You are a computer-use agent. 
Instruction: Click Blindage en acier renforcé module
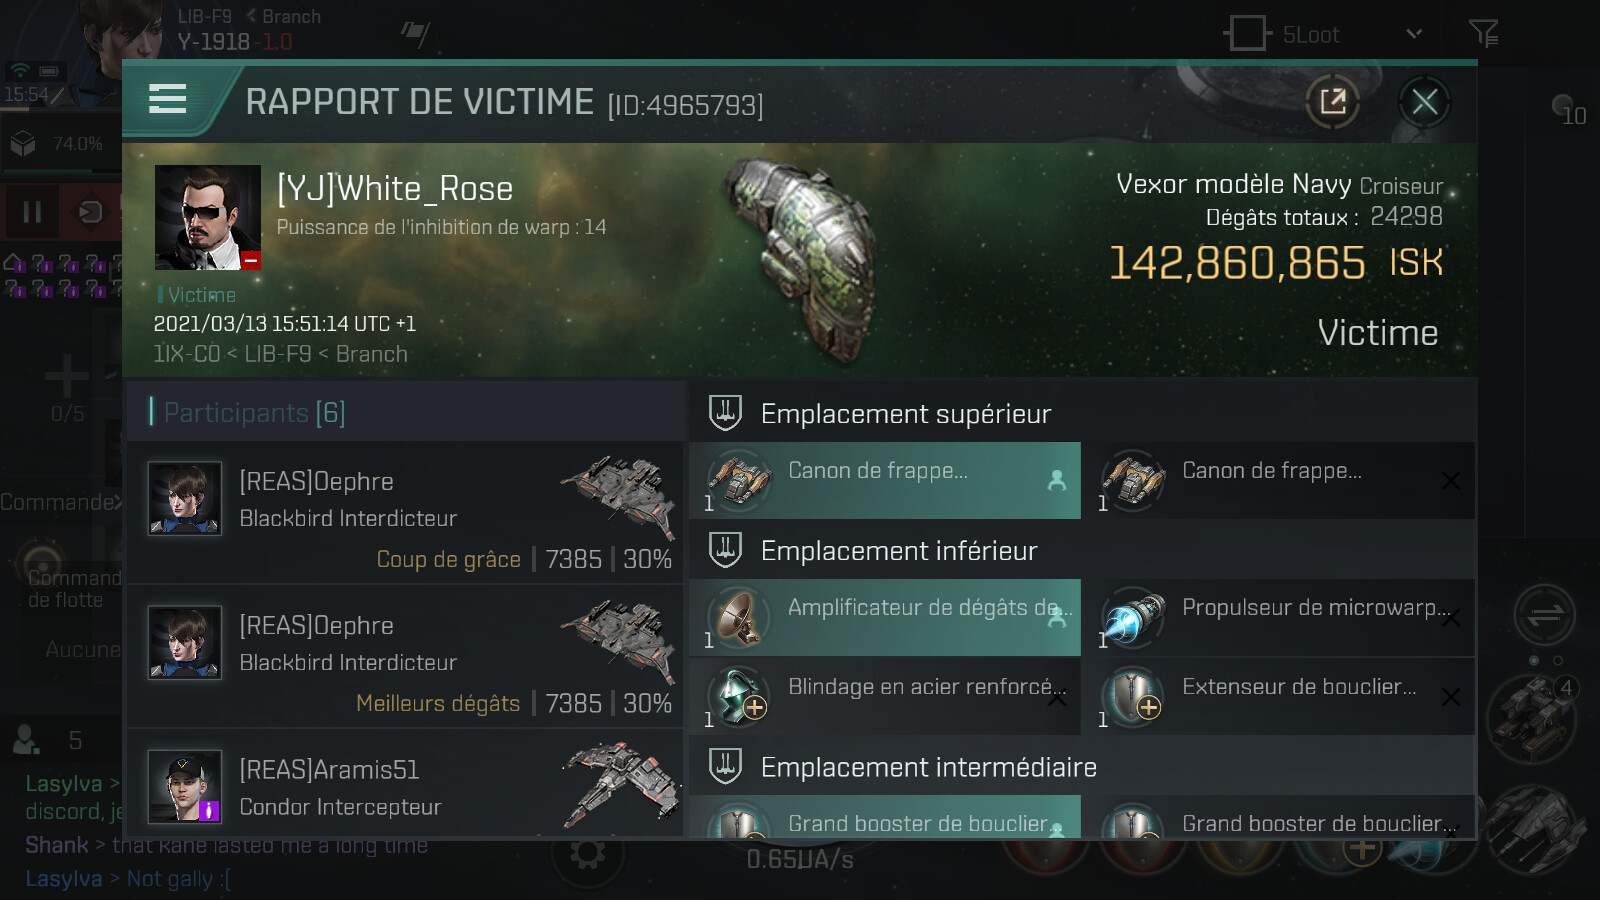(885, 696)
